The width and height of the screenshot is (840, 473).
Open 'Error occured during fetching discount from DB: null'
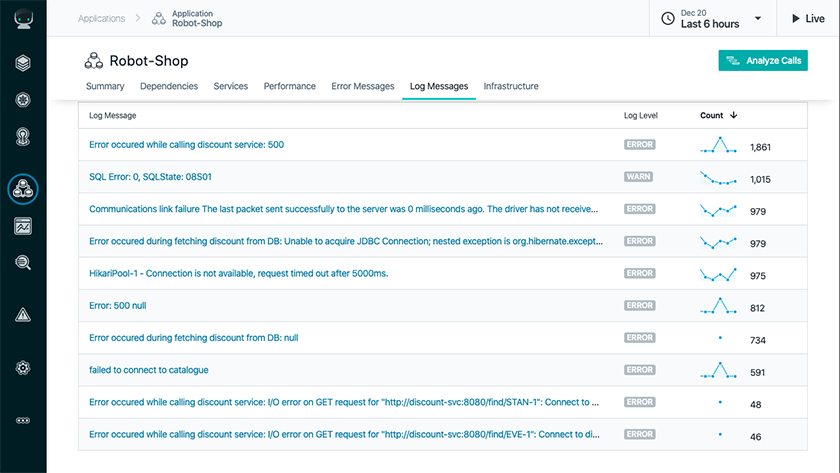[193, 337]
